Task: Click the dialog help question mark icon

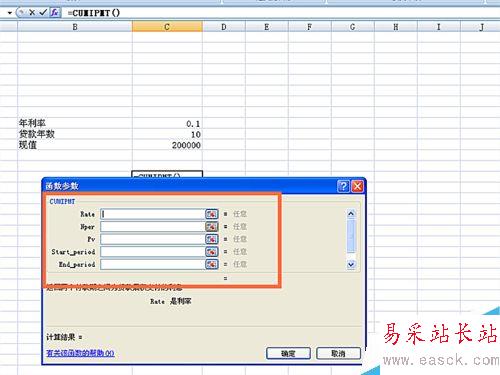Action: pyautogui.click(x=343, y=186)
